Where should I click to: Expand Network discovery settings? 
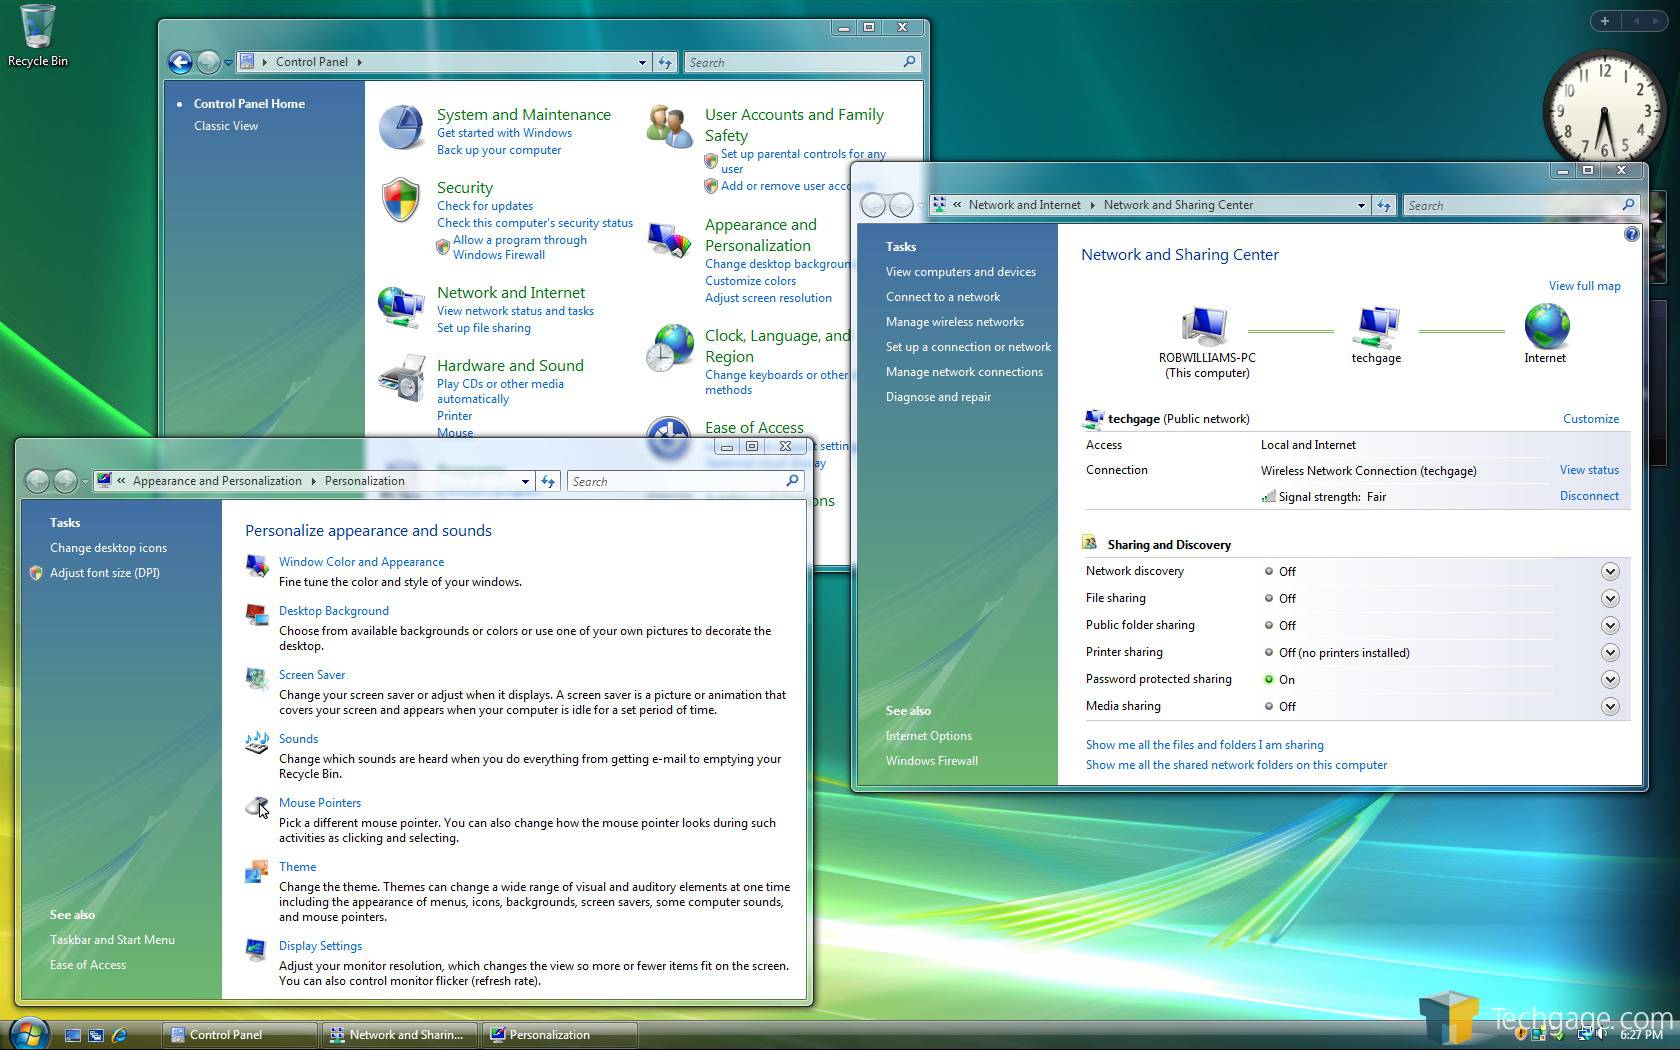click(x=1610, y=571)
